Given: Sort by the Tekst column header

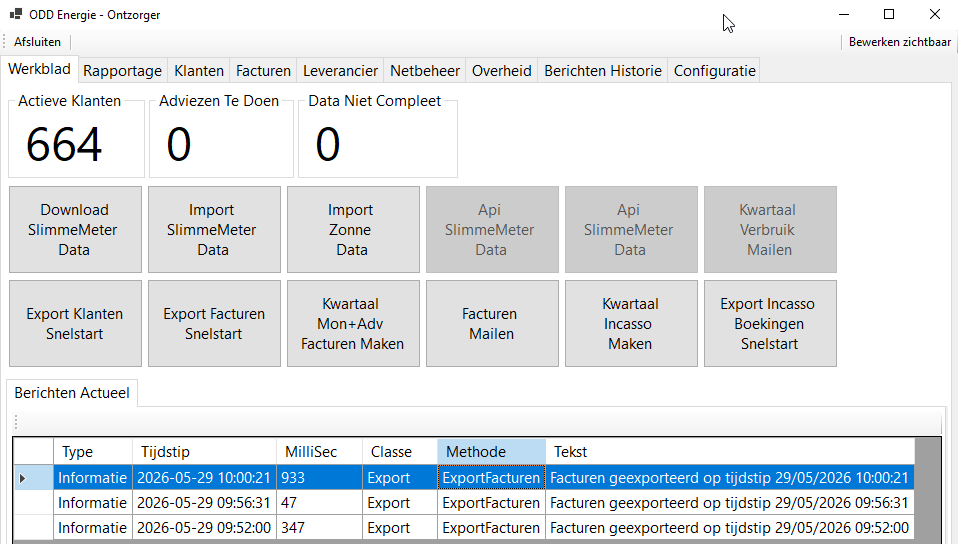Looking at the screenshot, I should 730,452.
